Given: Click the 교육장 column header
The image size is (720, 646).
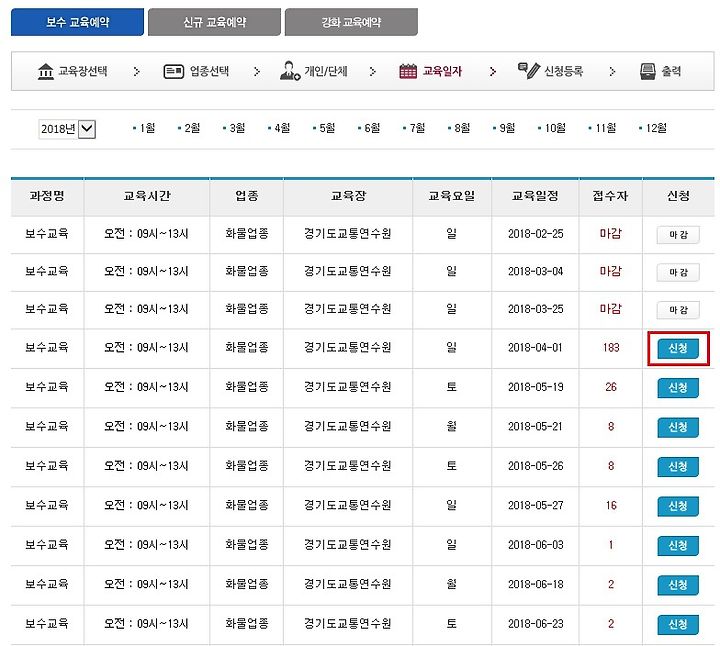Looking at the screenshot, I should coord(348,197).
